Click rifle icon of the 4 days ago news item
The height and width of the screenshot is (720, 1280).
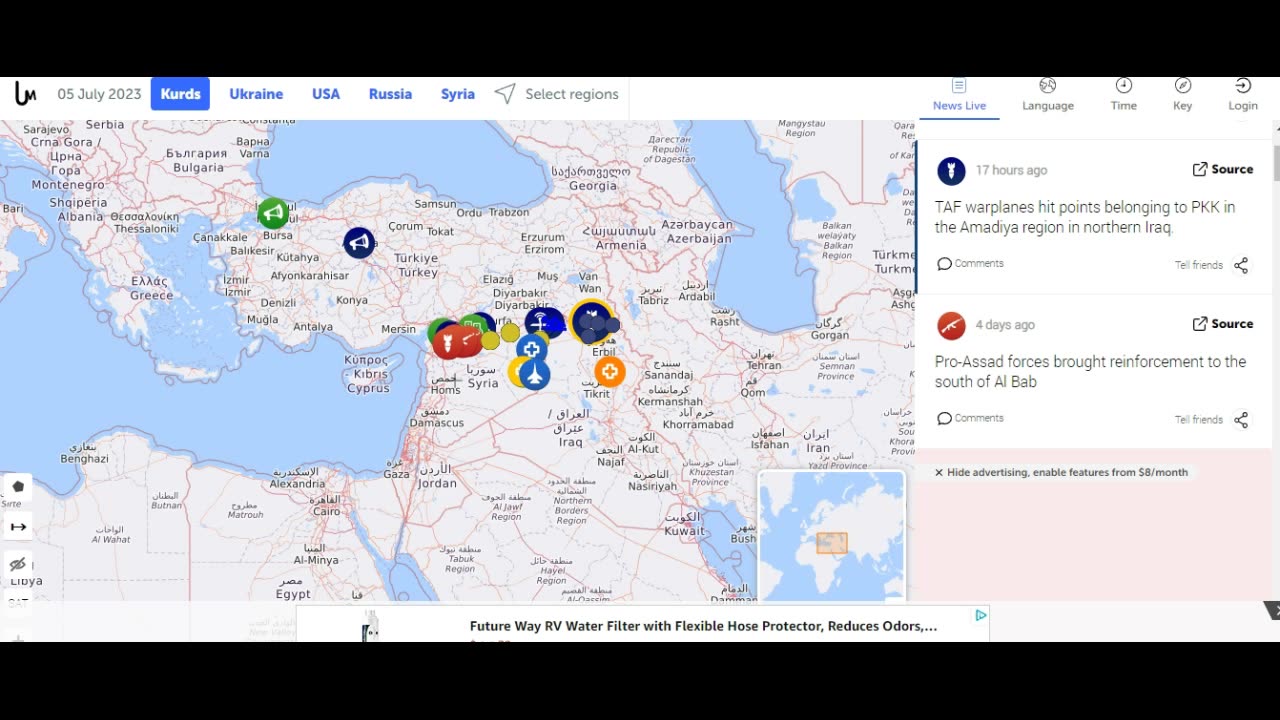tap(951, 325)
